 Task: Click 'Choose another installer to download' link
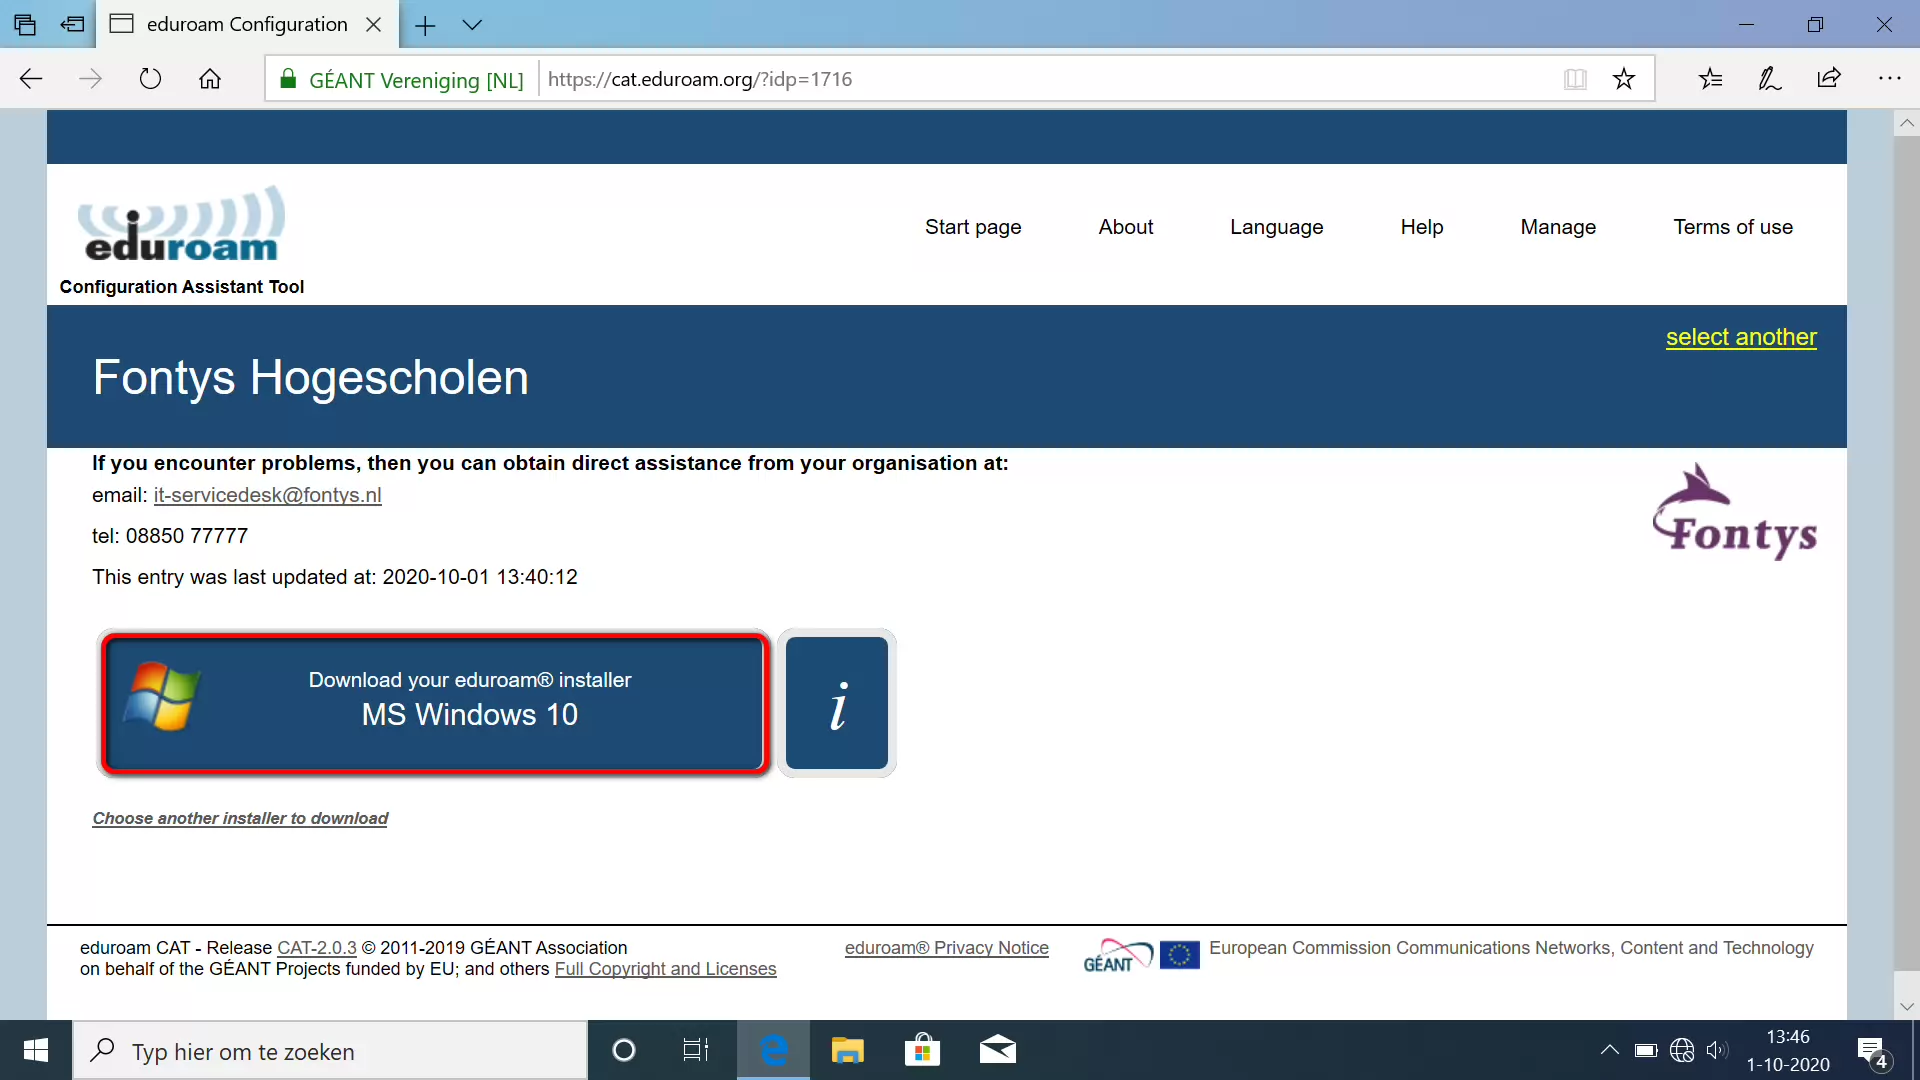240,818
